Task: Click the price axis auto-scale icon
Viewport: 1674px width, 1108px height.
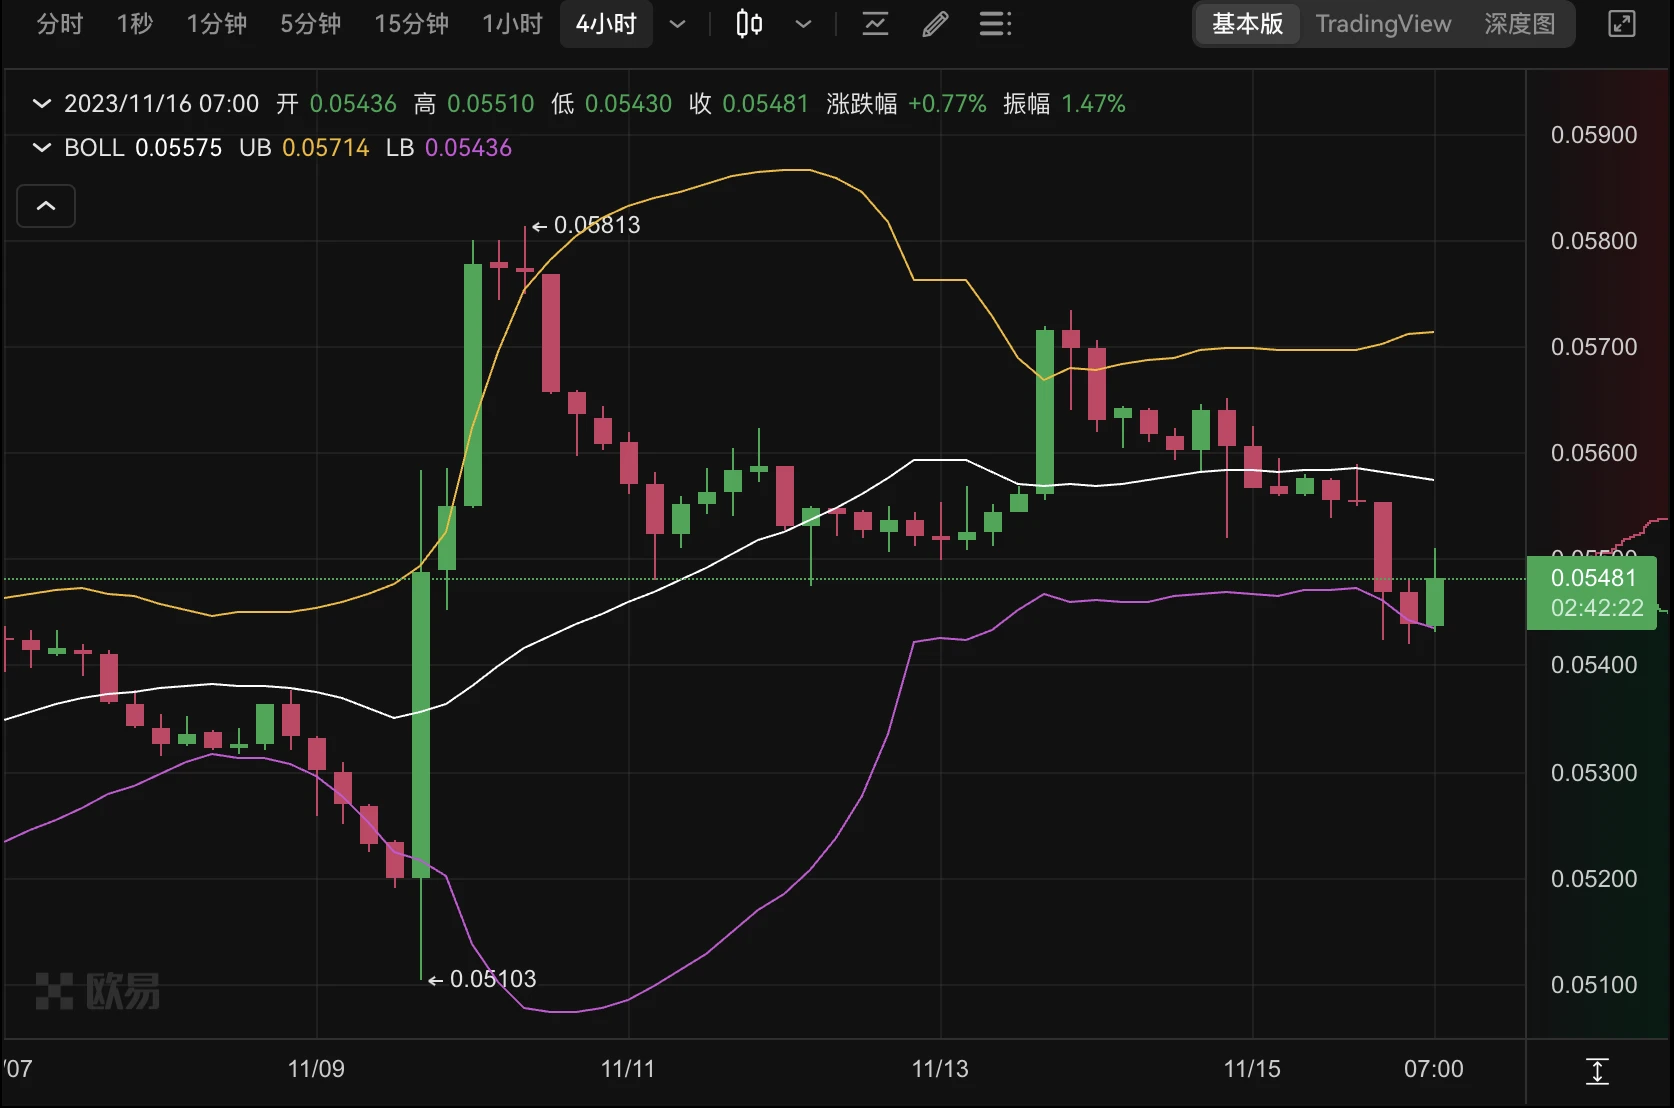Action: point(1597,1070)
